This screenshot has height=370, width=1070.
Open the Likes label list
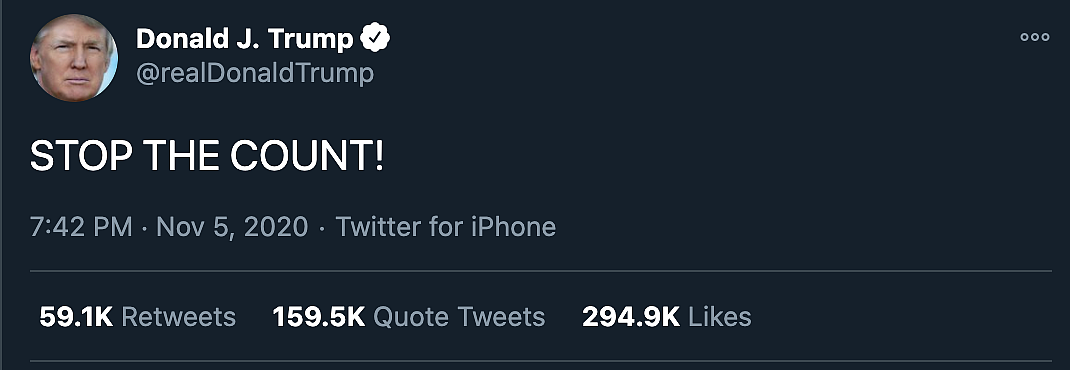[x=720, y=317]
